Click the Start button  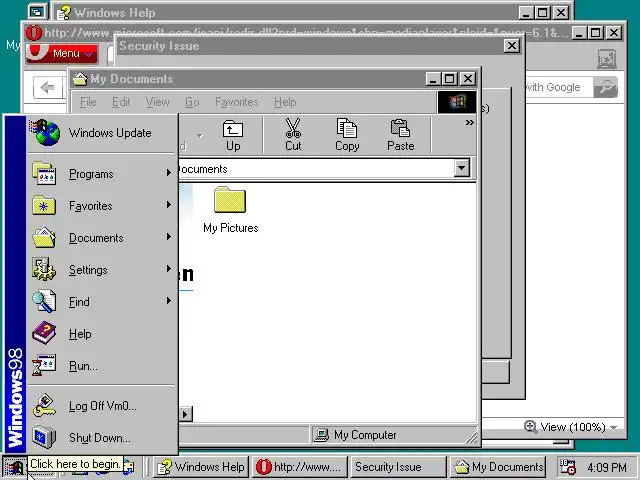[15, 467]
